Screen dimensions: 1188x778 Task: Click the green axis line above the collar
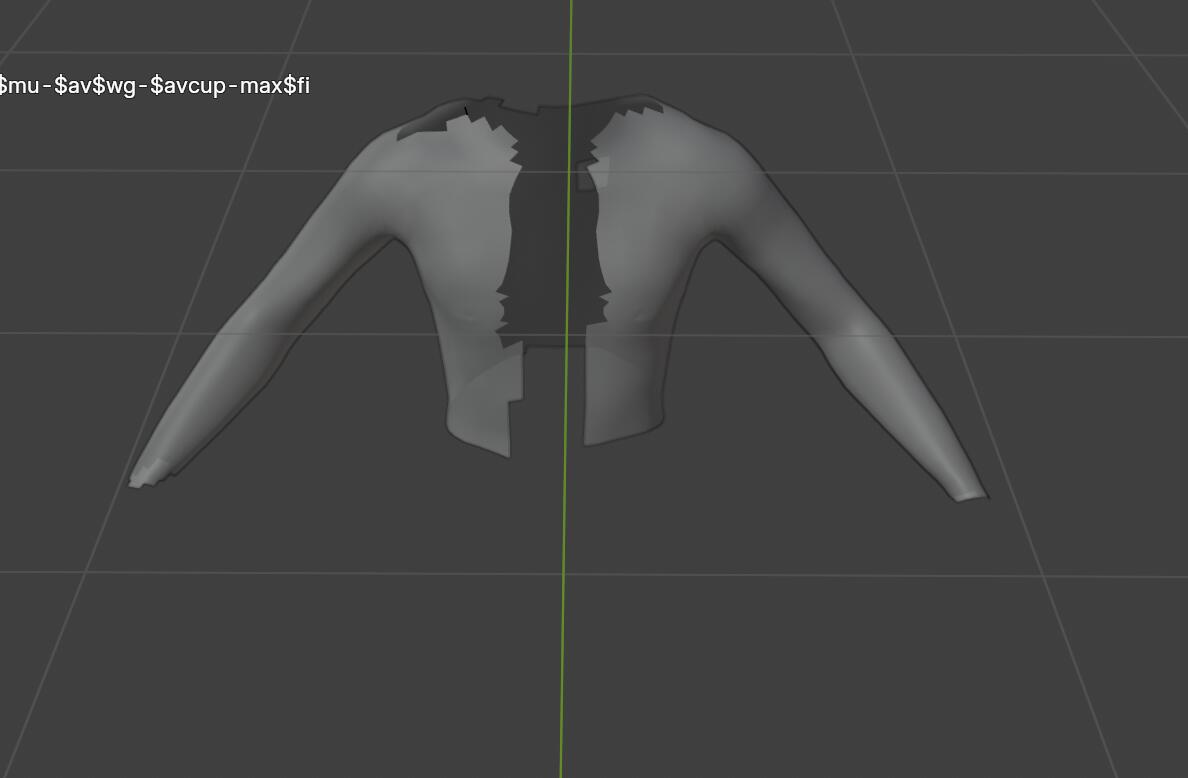[571, 50]
